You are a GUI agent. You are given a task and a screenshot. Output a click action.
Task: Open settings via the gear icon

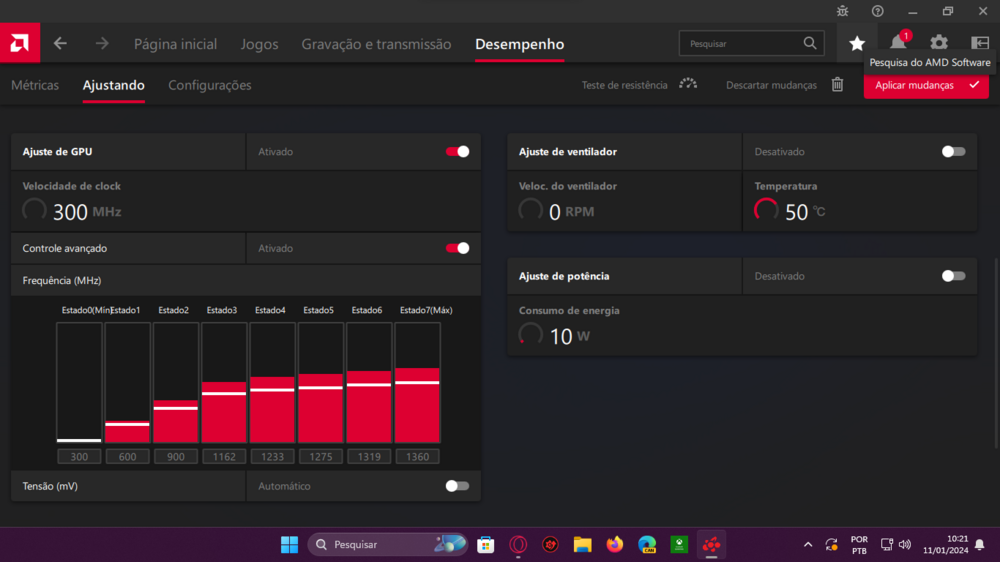tap(938, 43)
